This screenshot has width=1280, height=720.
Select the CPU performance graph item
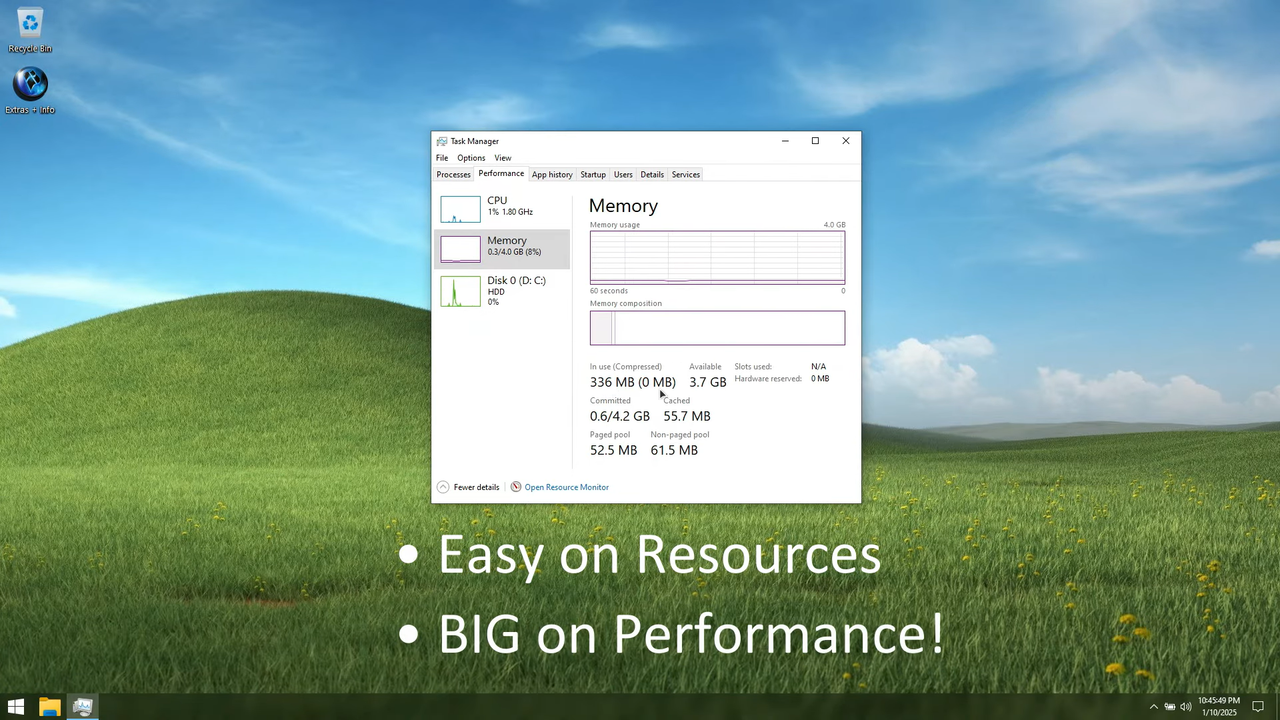(502, 208)
